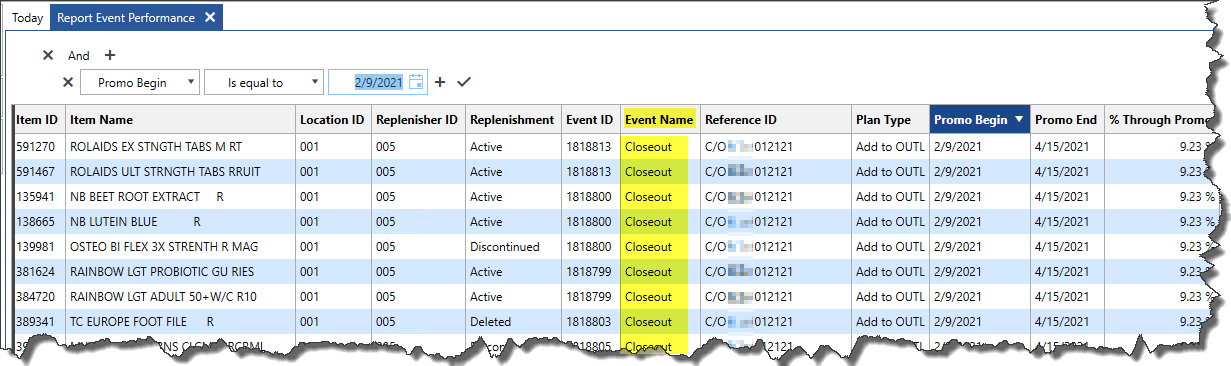Sort by Item ID column header
The image size is (1231, 366).
pyautogui.click(x=38, y=120)
